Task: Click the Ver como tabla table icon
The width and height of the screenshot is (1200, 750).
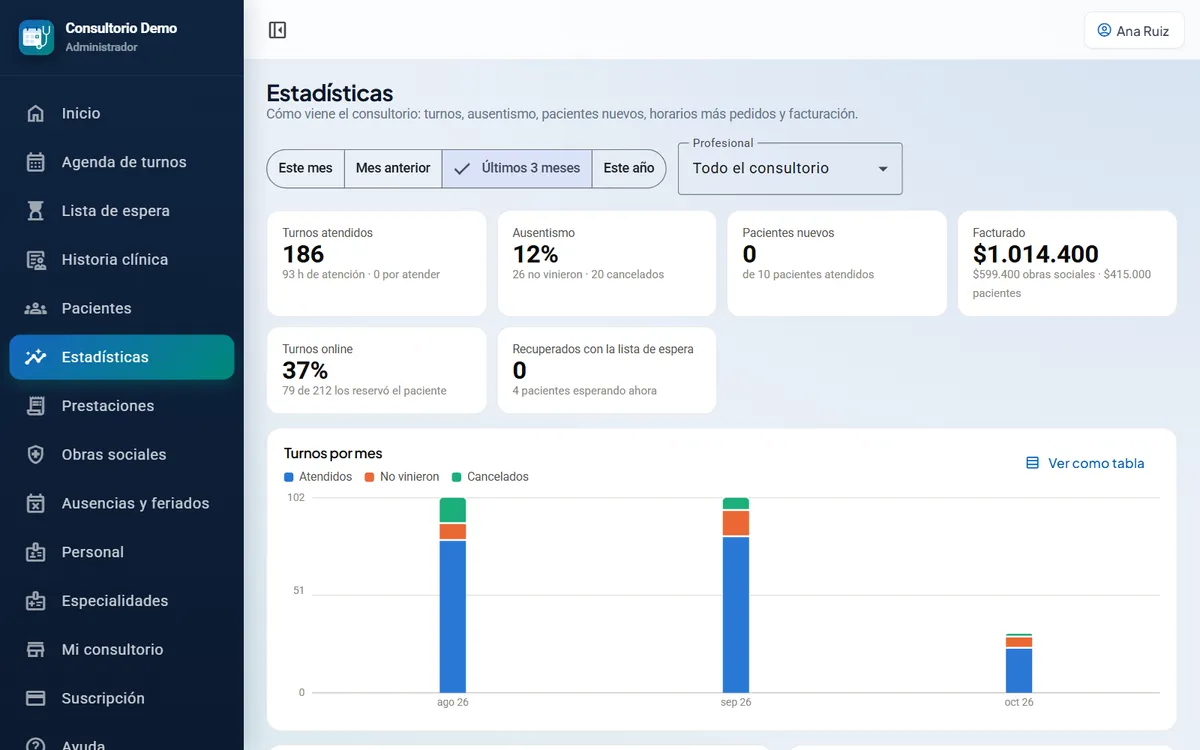Action: (x=1033, y=463)
